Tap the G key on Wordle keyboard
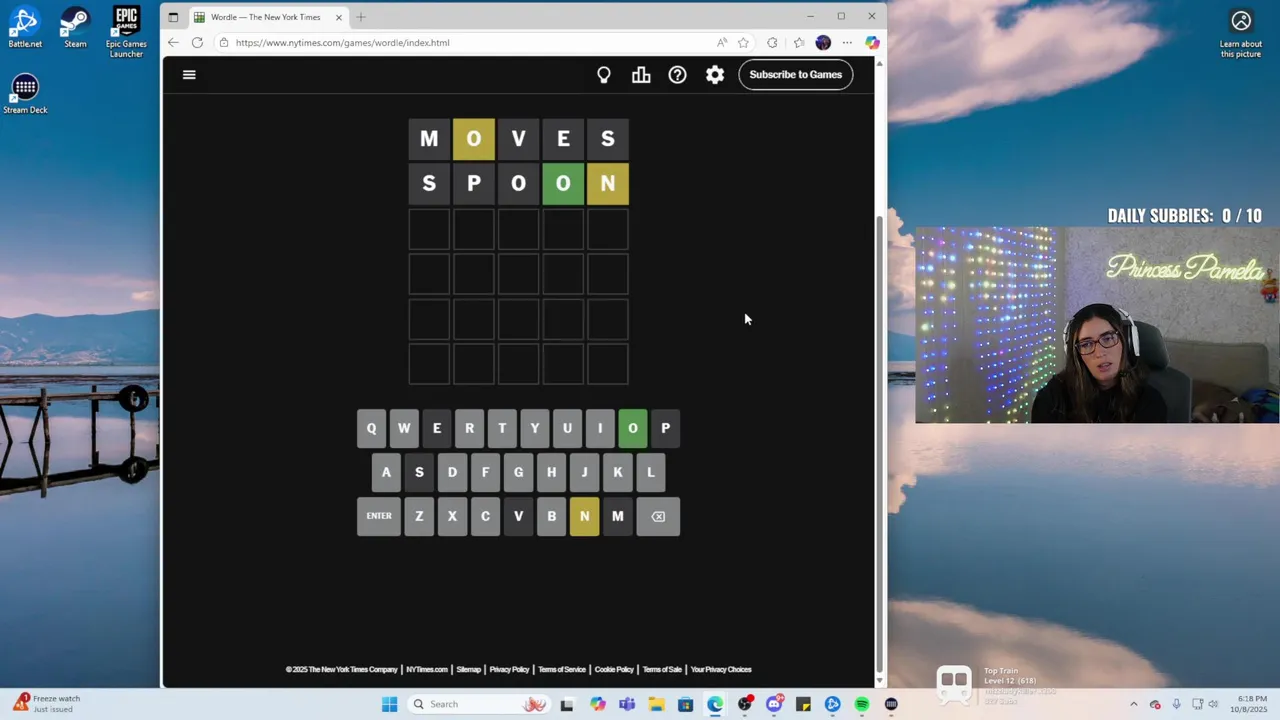1280x720 pixels. pos(518,472)
